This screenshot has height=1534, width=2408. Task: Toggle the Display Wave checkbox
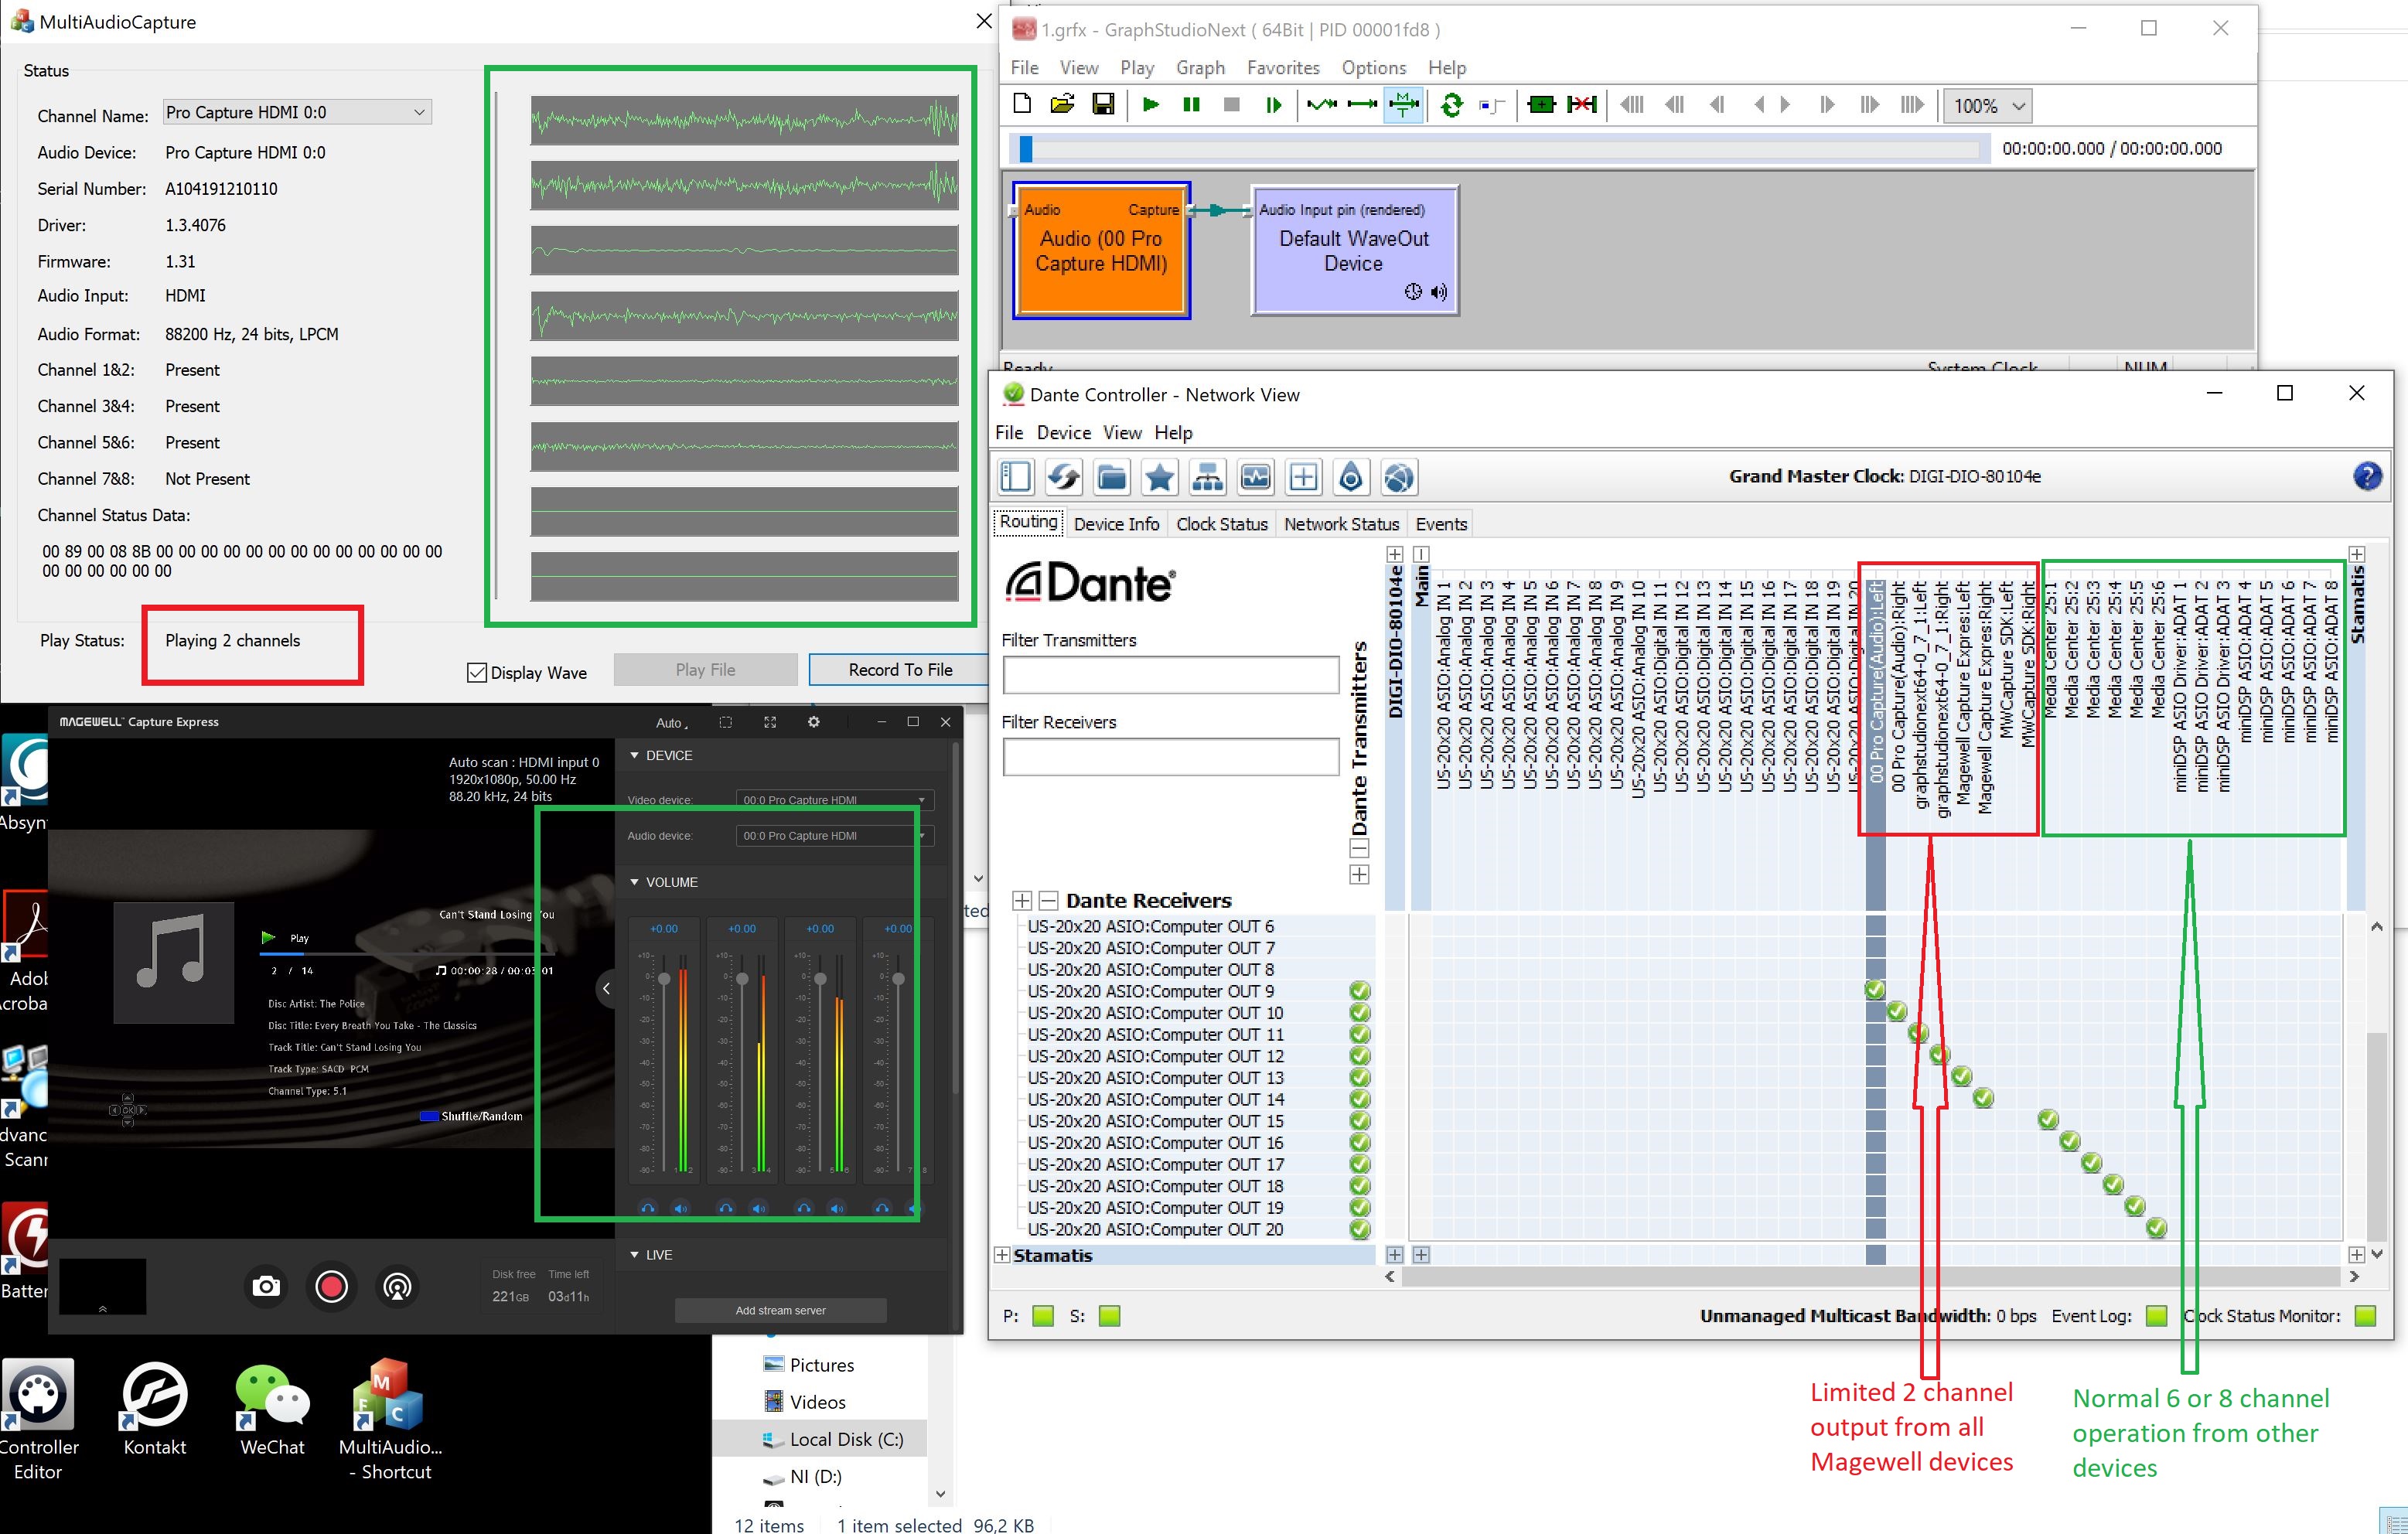(477, 672)
